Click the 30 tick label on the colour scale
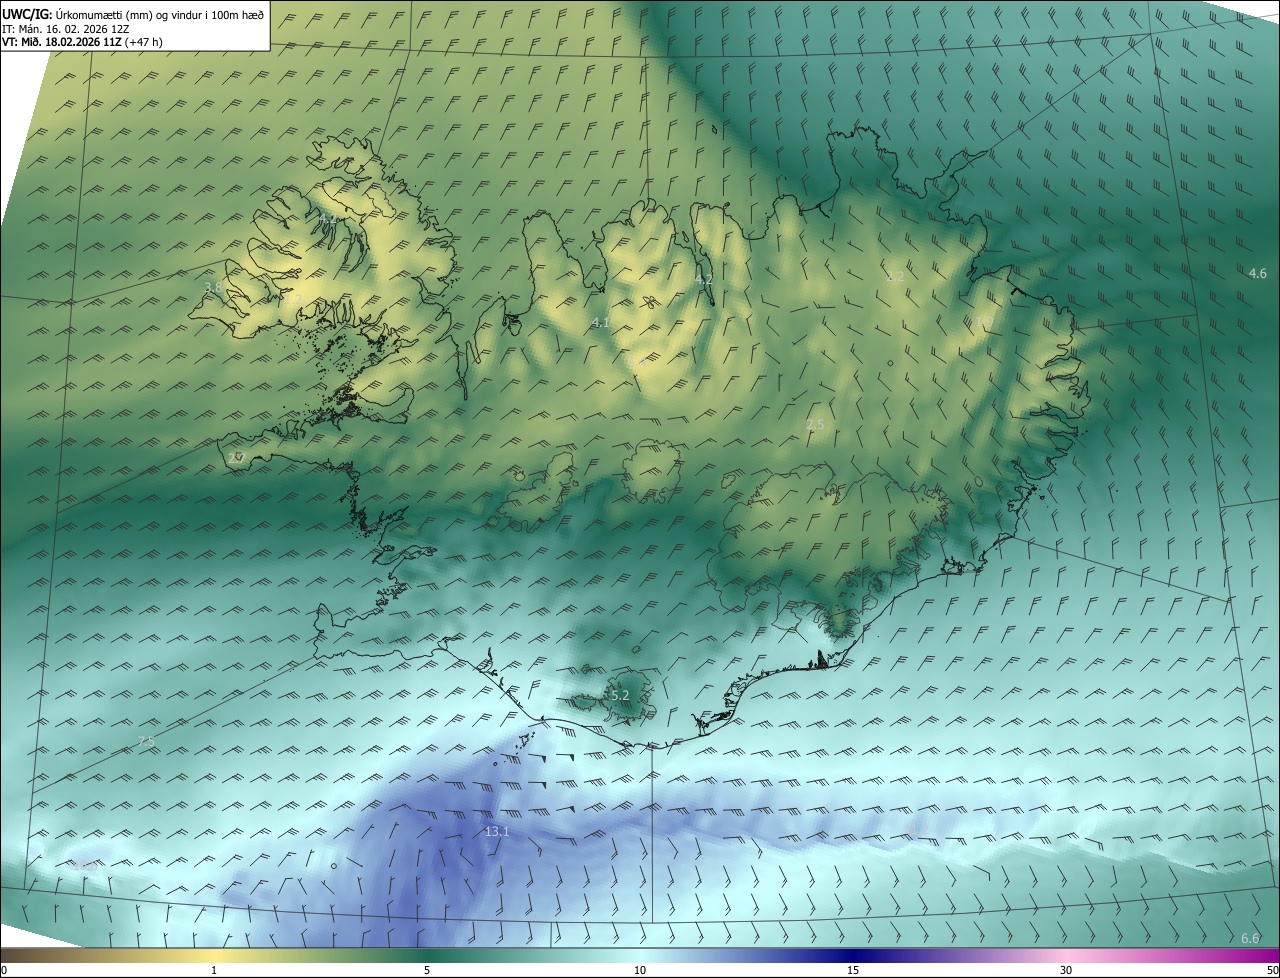The height and width of the screenshot is (978, 1280). coord(1066,970)
